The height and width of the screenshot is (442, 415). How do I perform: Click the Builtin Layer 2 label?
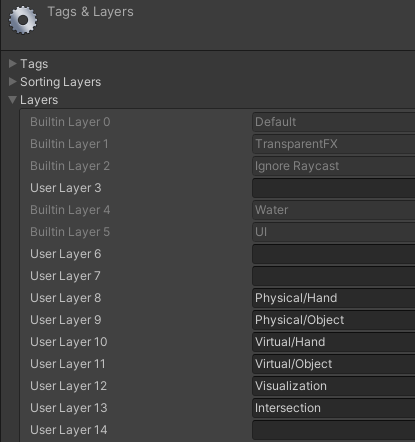point(70,166)
